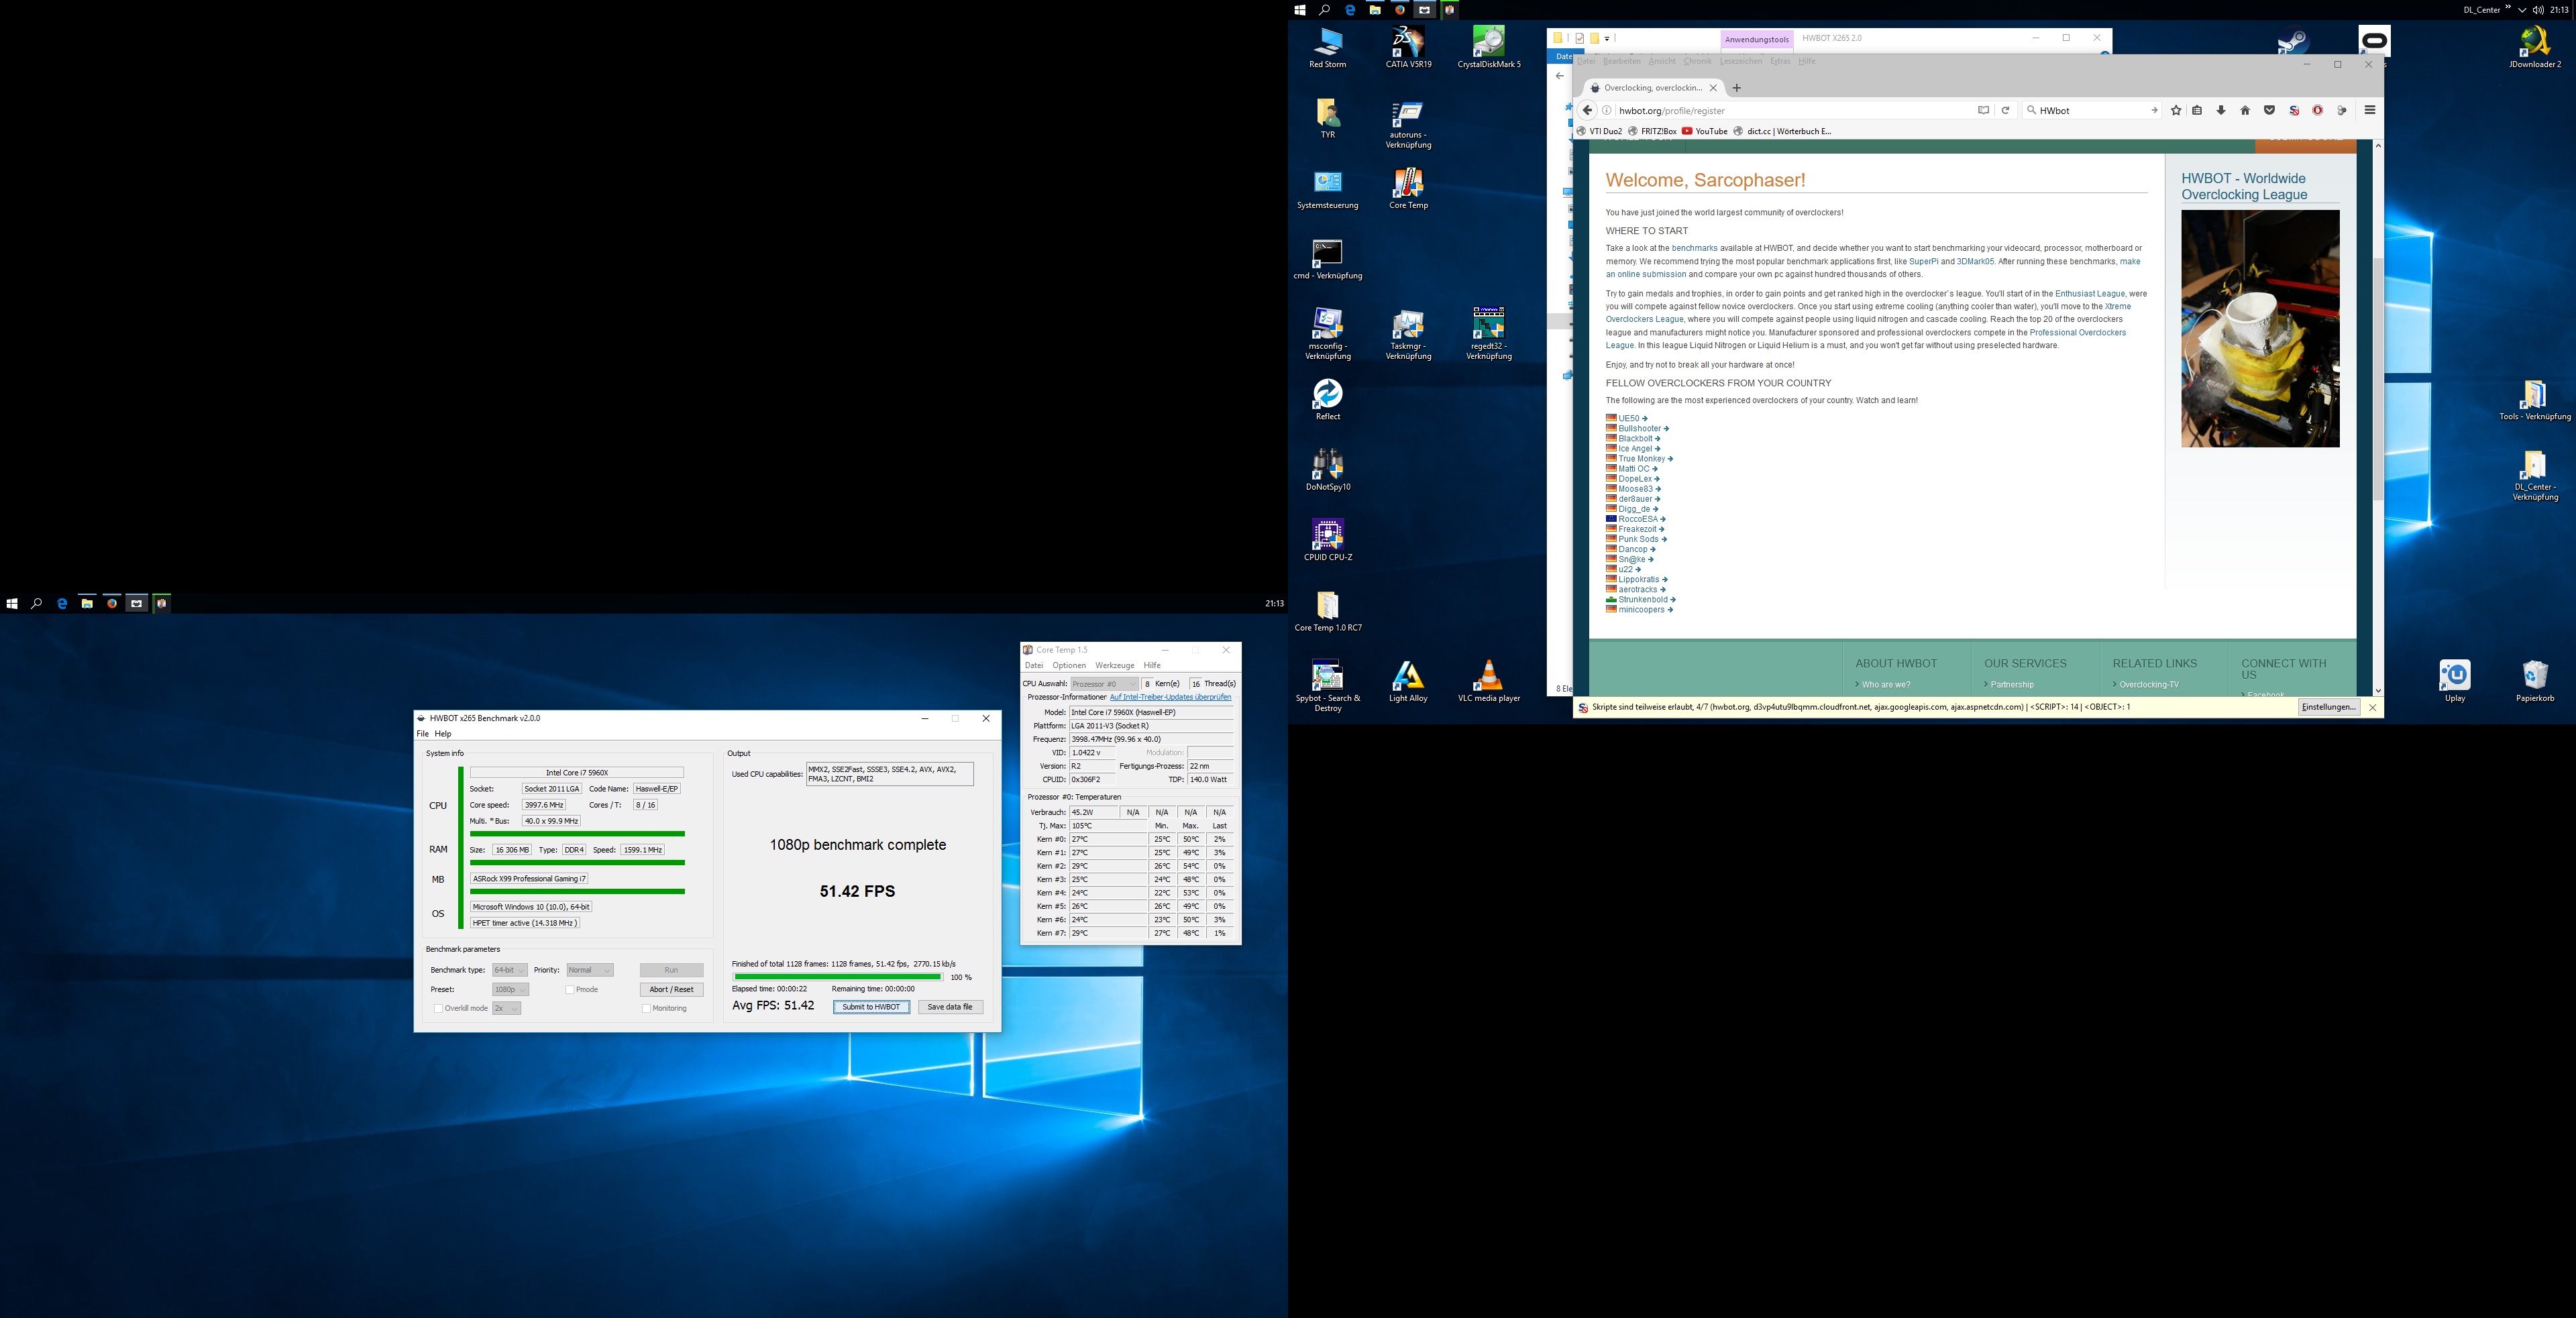Click the HWbot search box in Firefox

[x=2091, y=111]
